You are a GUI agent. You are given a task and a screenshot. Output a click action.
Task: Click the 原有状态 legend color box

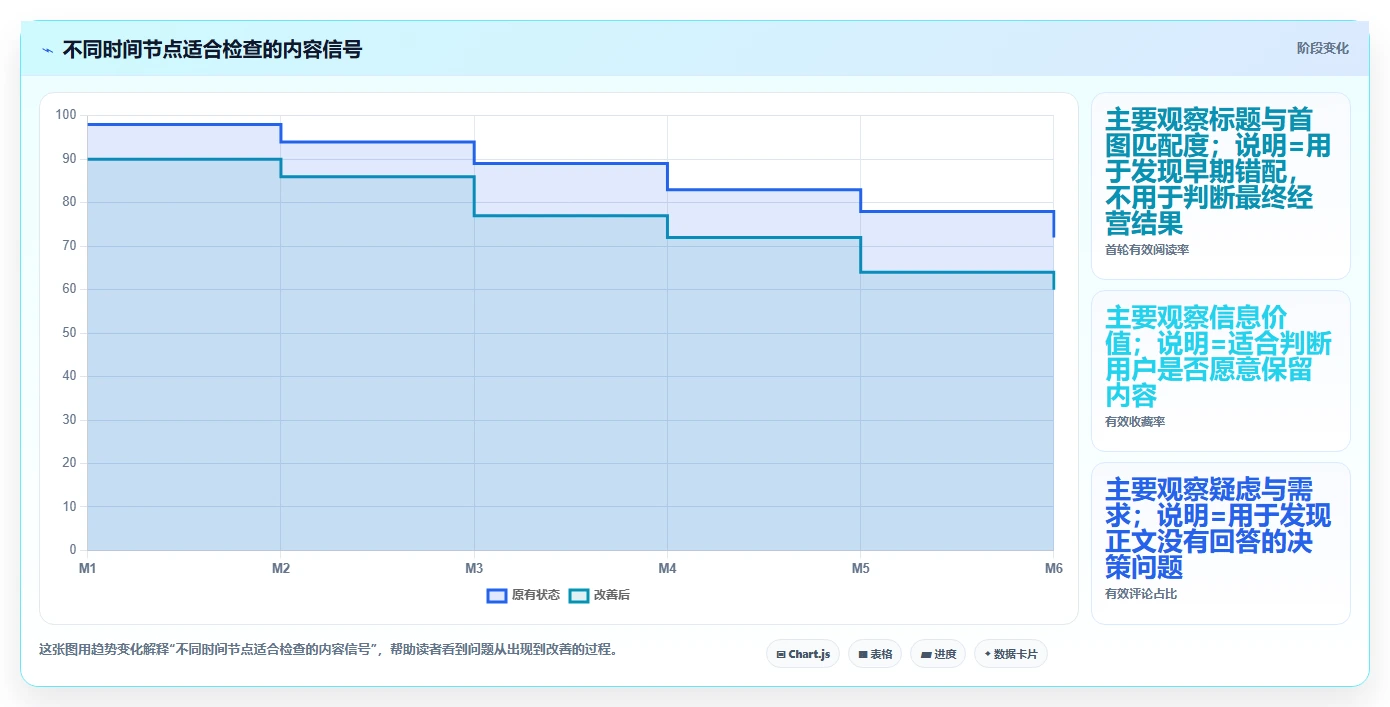497,595
